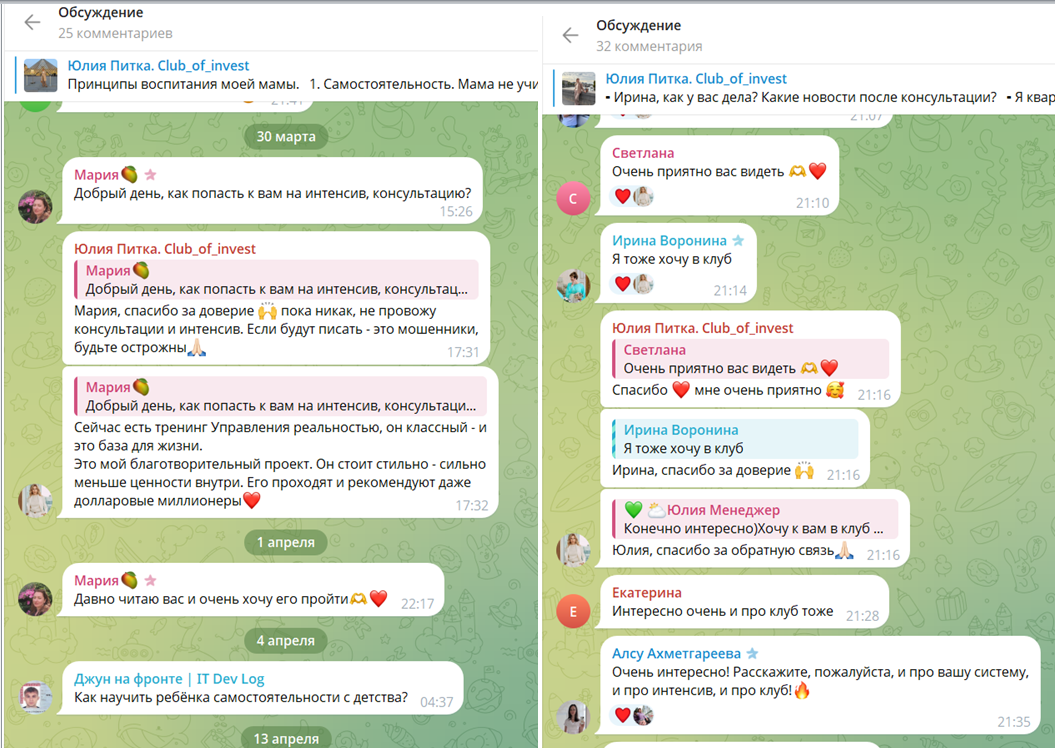The height and width of the screenshot is (748, 1055).
Task: Open pinned post thumbnail in right discussion
Action: point(579,88)
